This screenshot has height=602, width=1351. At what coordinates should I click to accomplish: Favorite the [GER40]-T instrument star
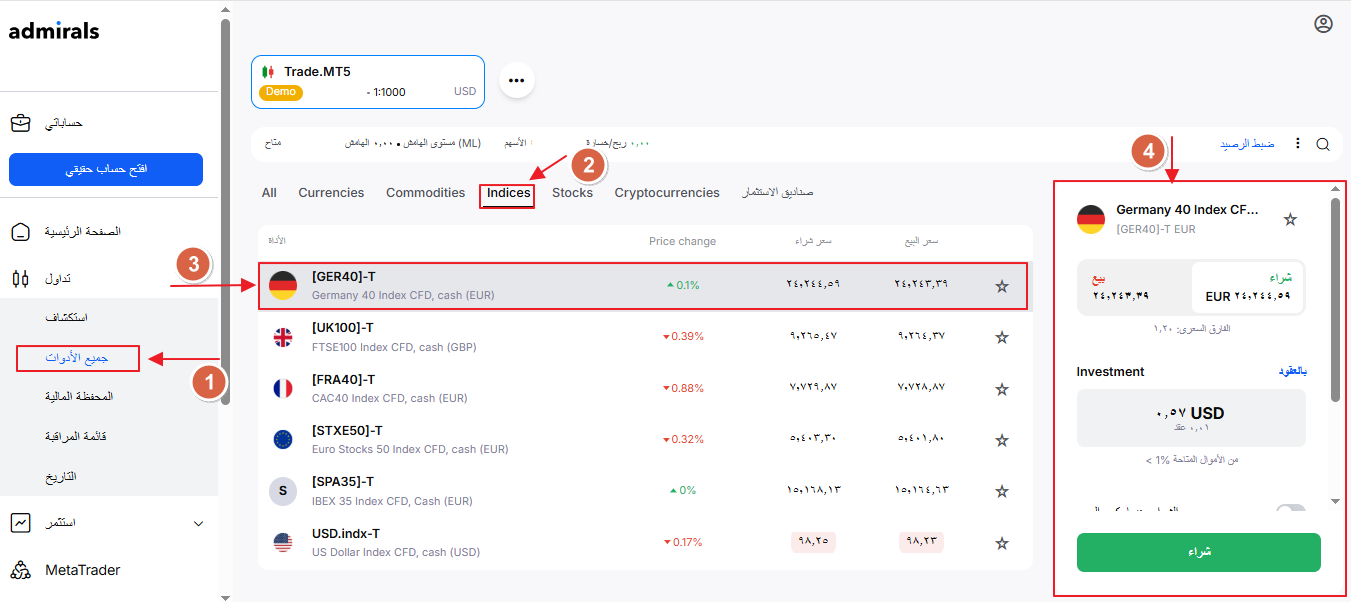1001,286
